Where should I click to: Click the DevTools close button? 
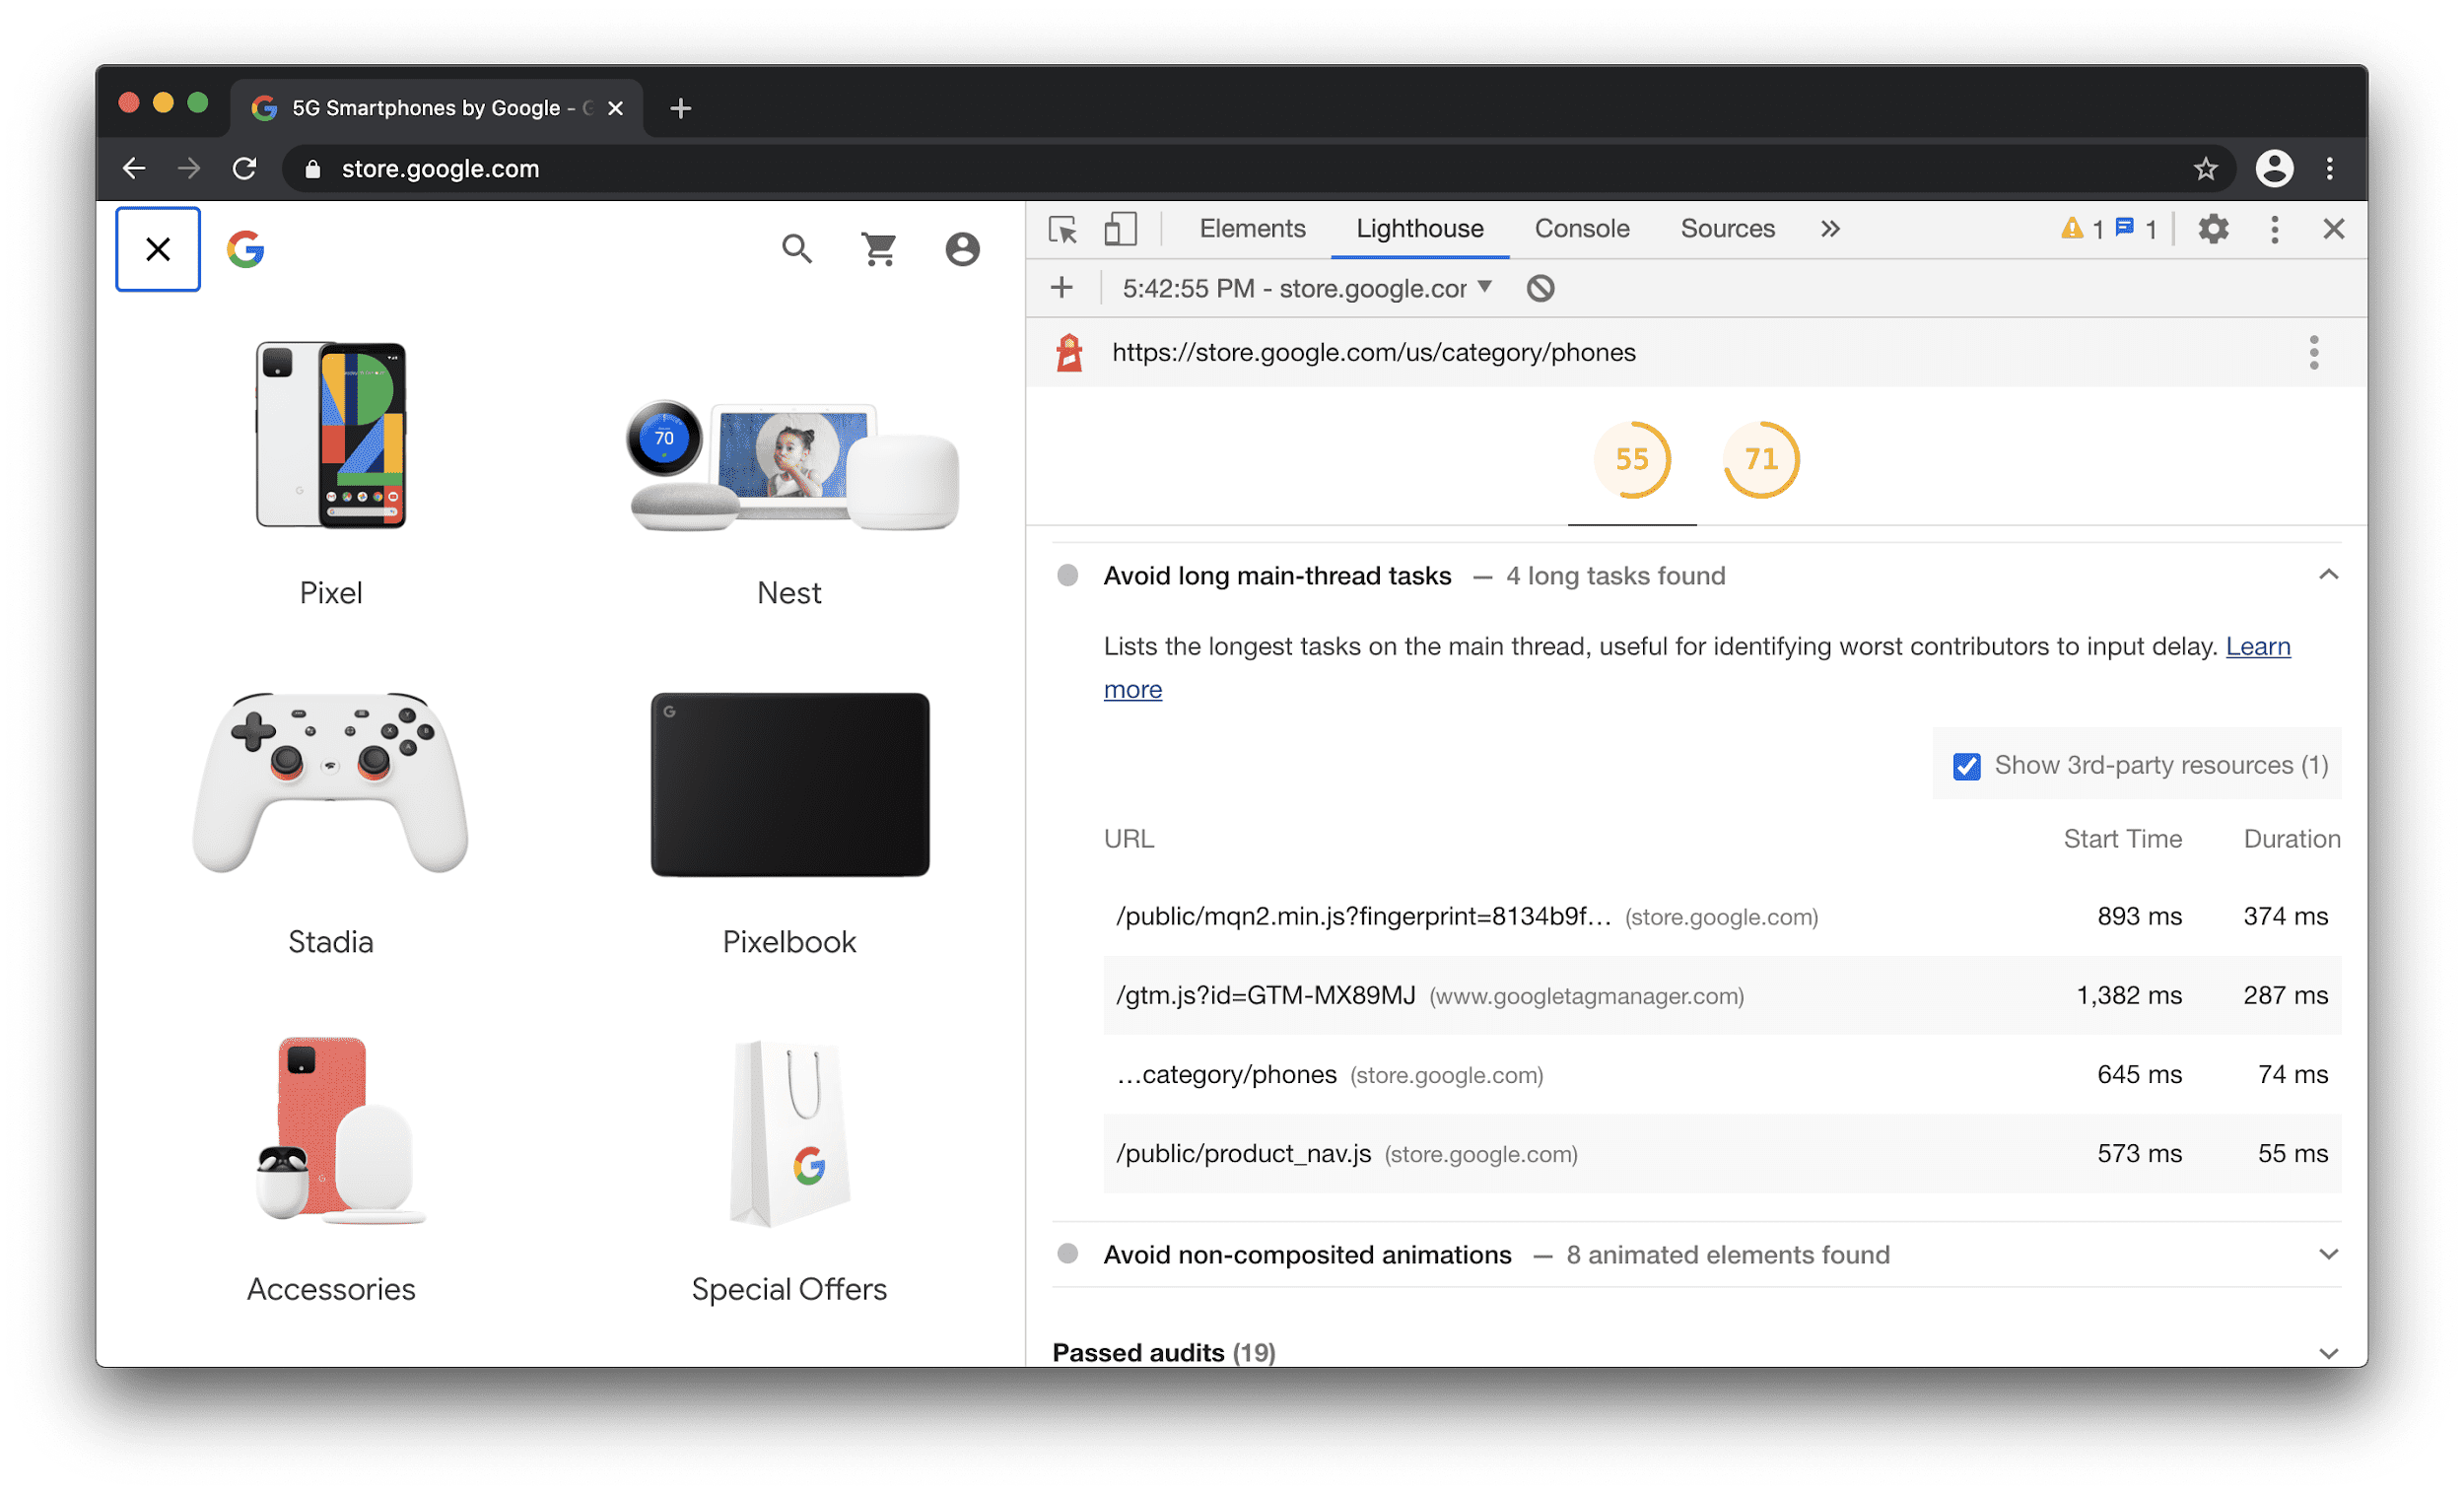coord(2334,227)
